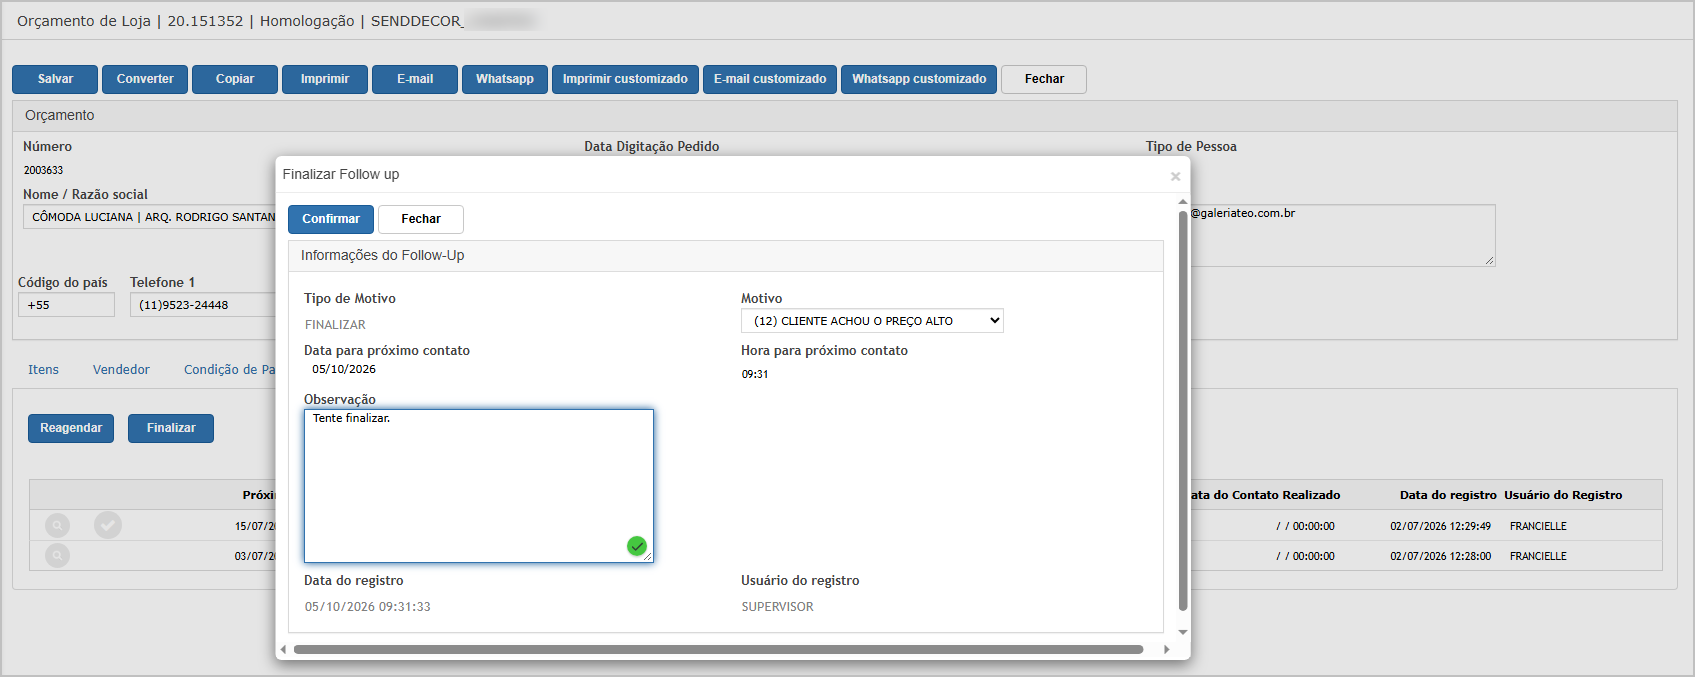Click E-mail customizado button
This screenshot has width=1695, height=677.
click(770, 79)
